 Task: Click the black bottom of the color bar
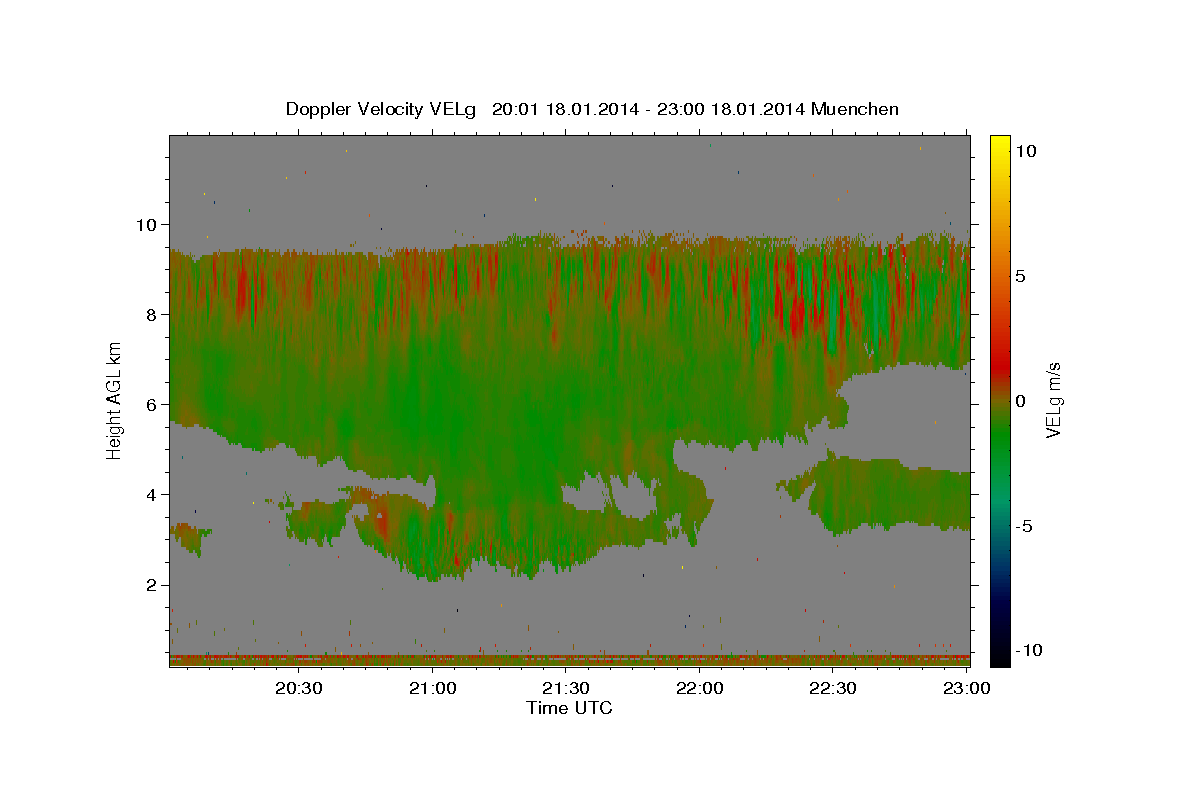point(1000,658)
